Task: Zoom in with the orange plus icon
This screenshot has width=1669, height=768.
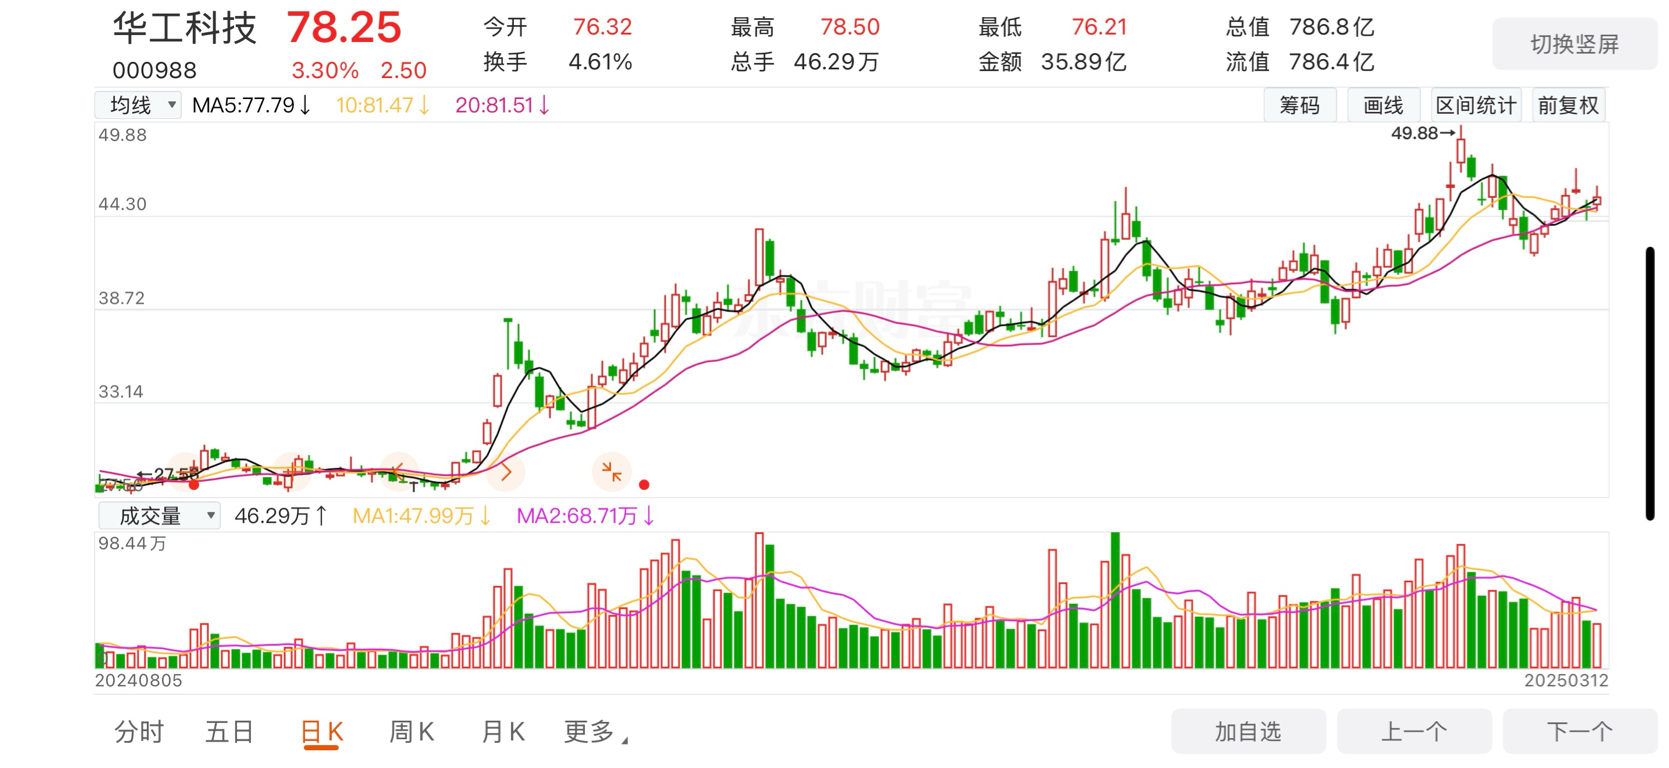Action: (x=293, y=471)
